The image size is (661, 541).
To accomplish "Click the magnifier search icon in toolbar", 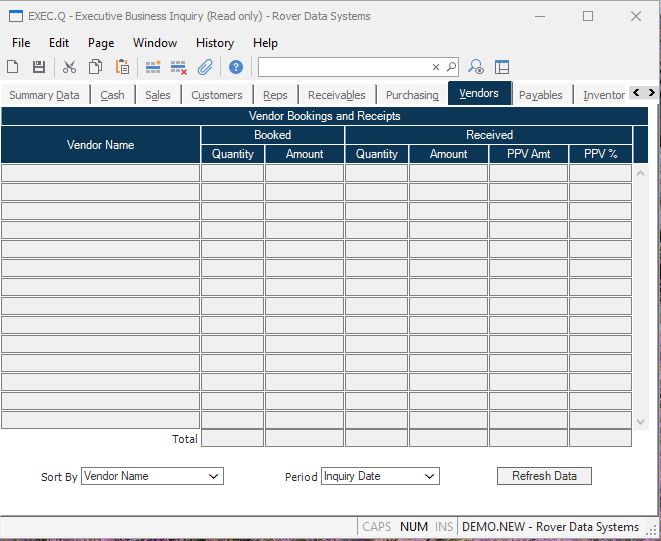I will click(x=451, y=67).
